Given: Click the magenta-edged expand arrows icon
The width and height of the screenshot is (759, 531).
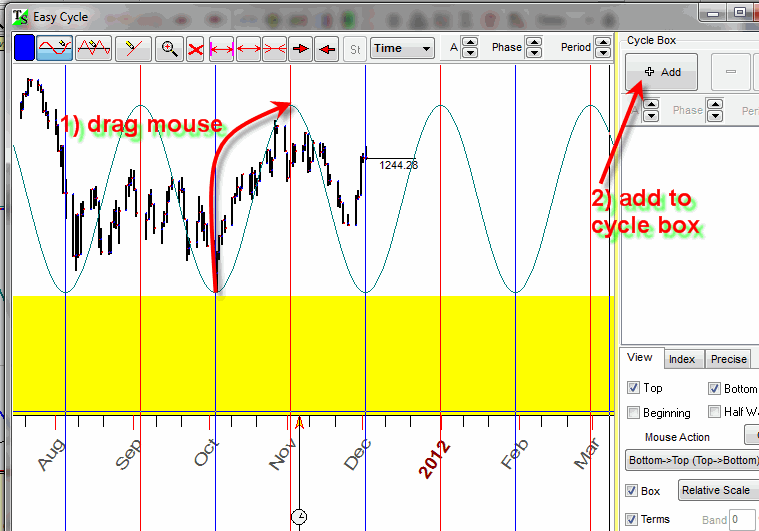Looking at the screenshot, I should coord(222,48).
